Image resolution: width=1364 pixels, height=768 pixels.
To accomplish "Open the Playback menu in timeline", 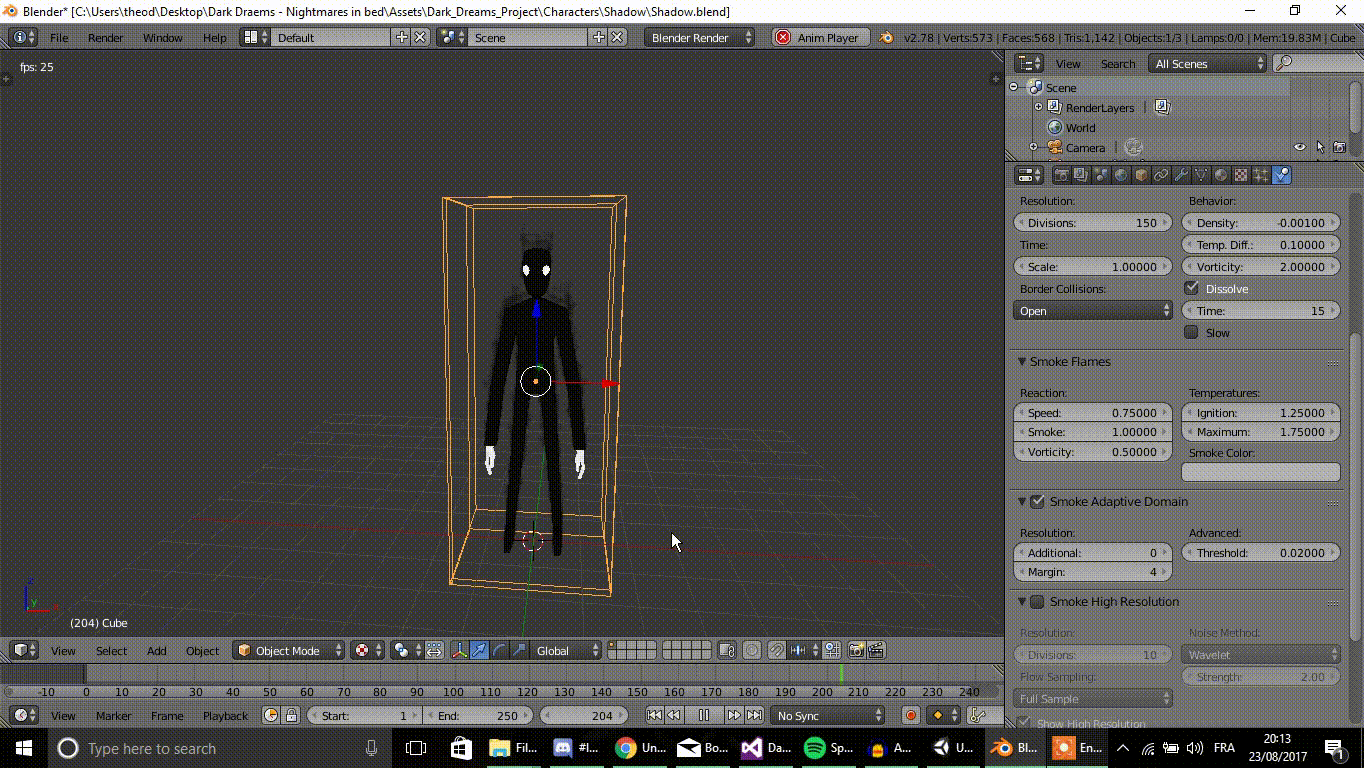I will pos(225,716).
